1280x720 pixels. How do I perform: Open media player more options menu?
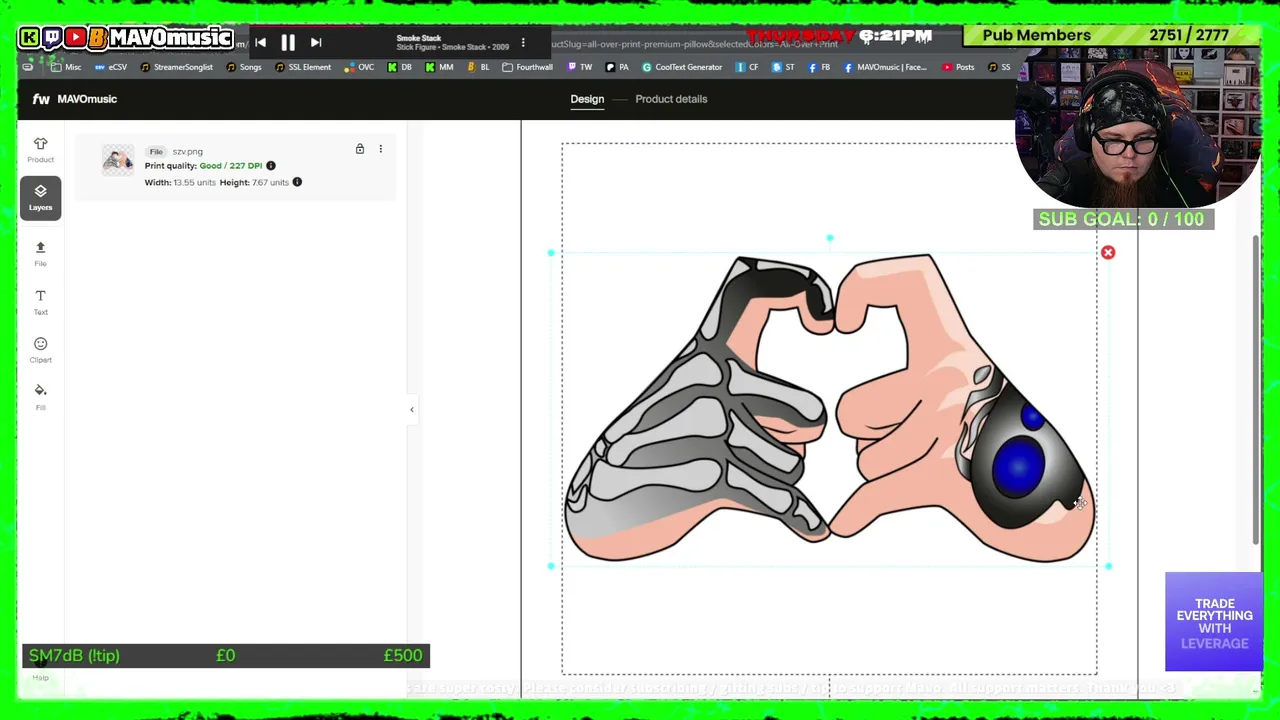[x=523, y=42]
